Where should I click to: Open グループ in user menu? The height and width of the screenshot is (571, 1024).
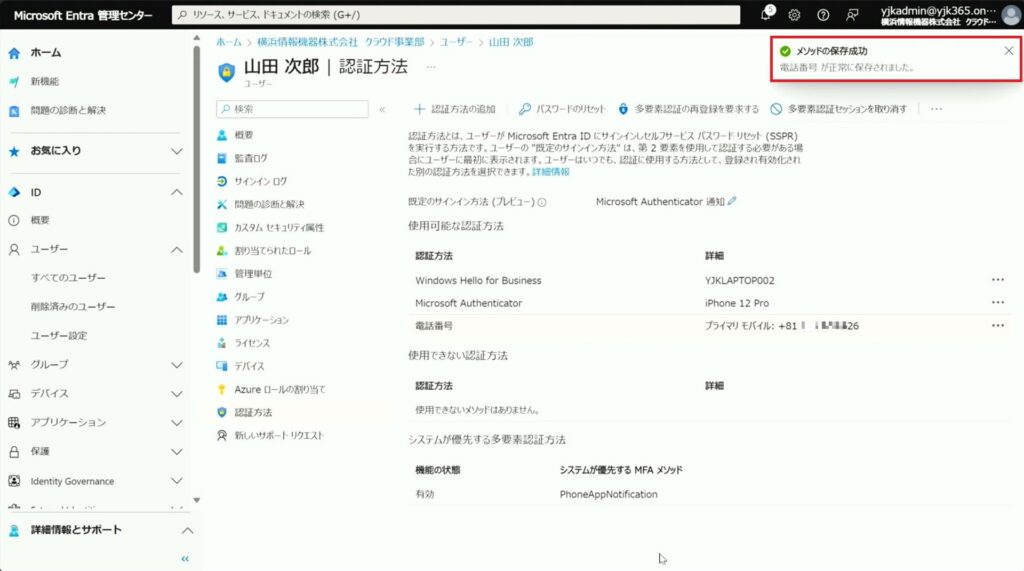[249, 297]
